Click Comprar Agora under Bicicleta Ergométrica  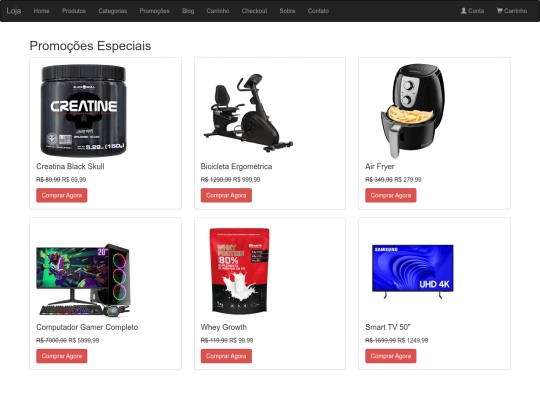[226, 195]
